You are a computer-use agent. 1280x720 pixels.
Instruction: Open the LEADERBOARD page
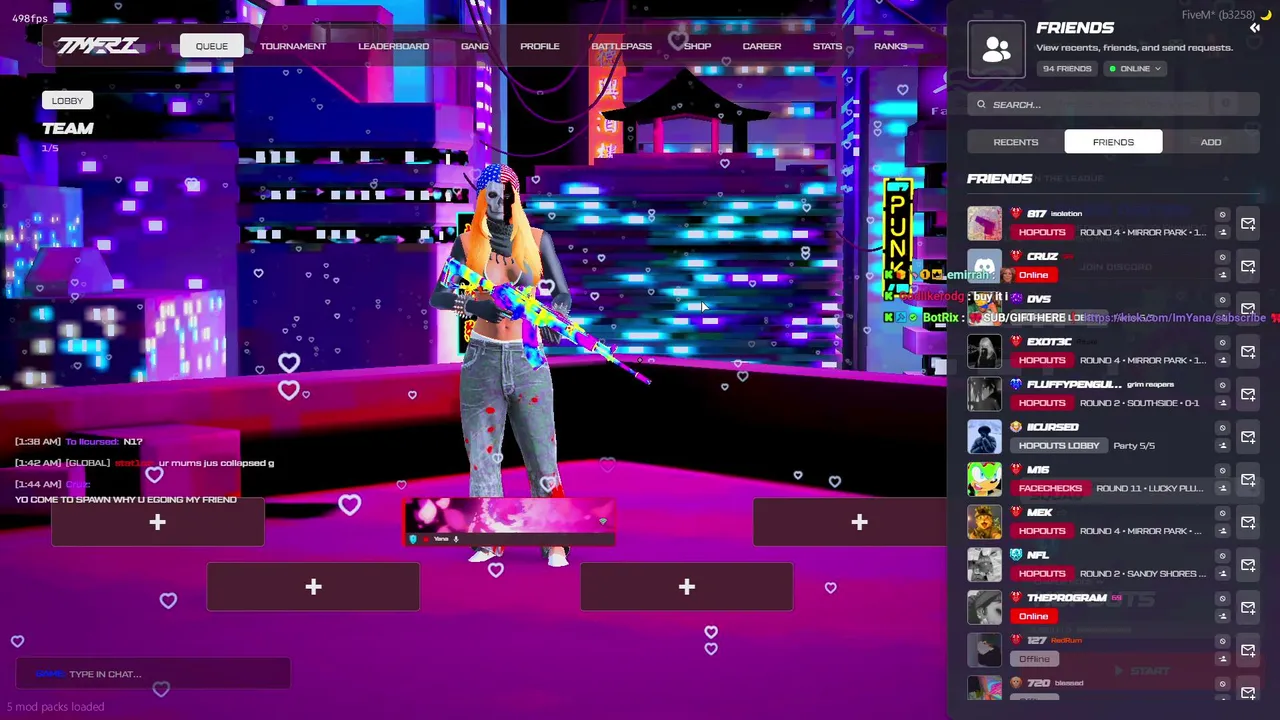pyautogui.click(x=393, y=46)
